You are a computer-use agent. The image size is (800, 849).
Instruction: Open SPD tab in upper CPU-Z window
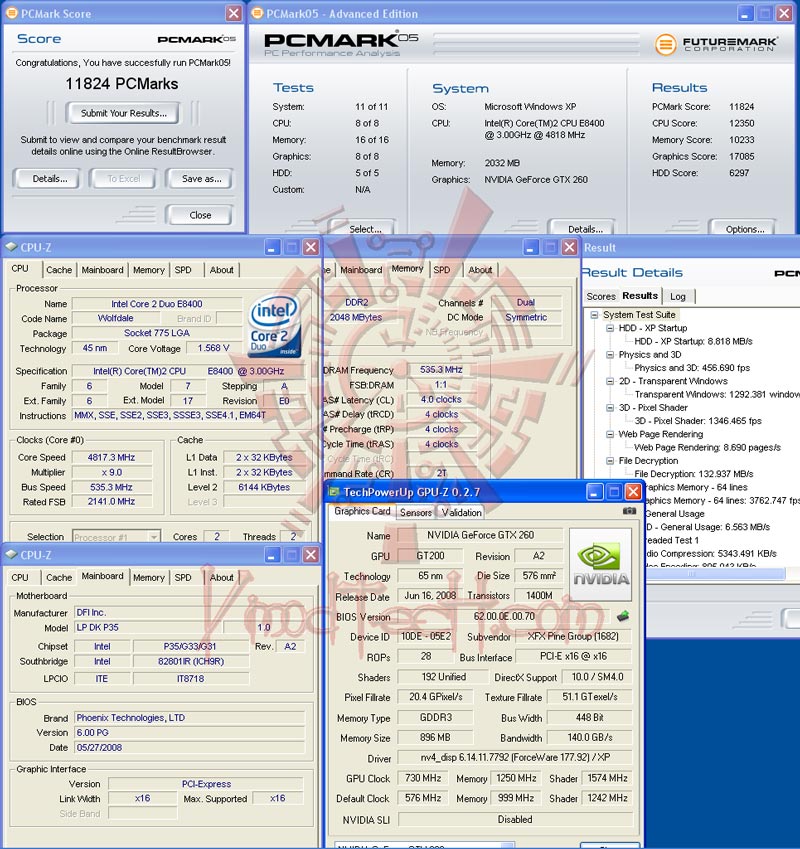(x=183, y=270)
